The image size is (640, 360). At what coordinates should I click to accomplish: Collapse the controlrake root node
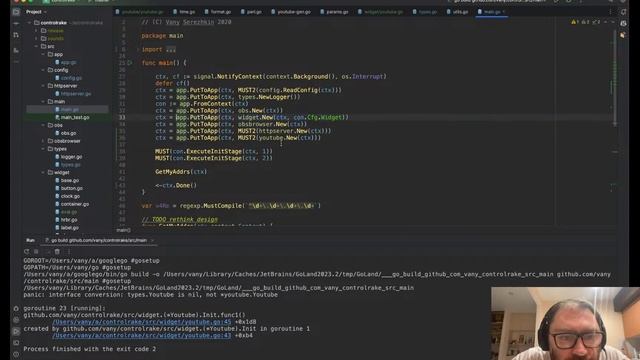click(29, 23)
